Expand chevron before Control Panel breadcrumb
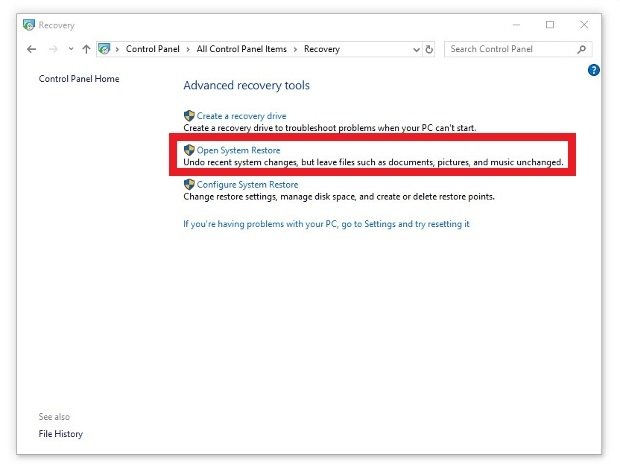Viewport: 620px width, 472px height. tap(117, 49)
